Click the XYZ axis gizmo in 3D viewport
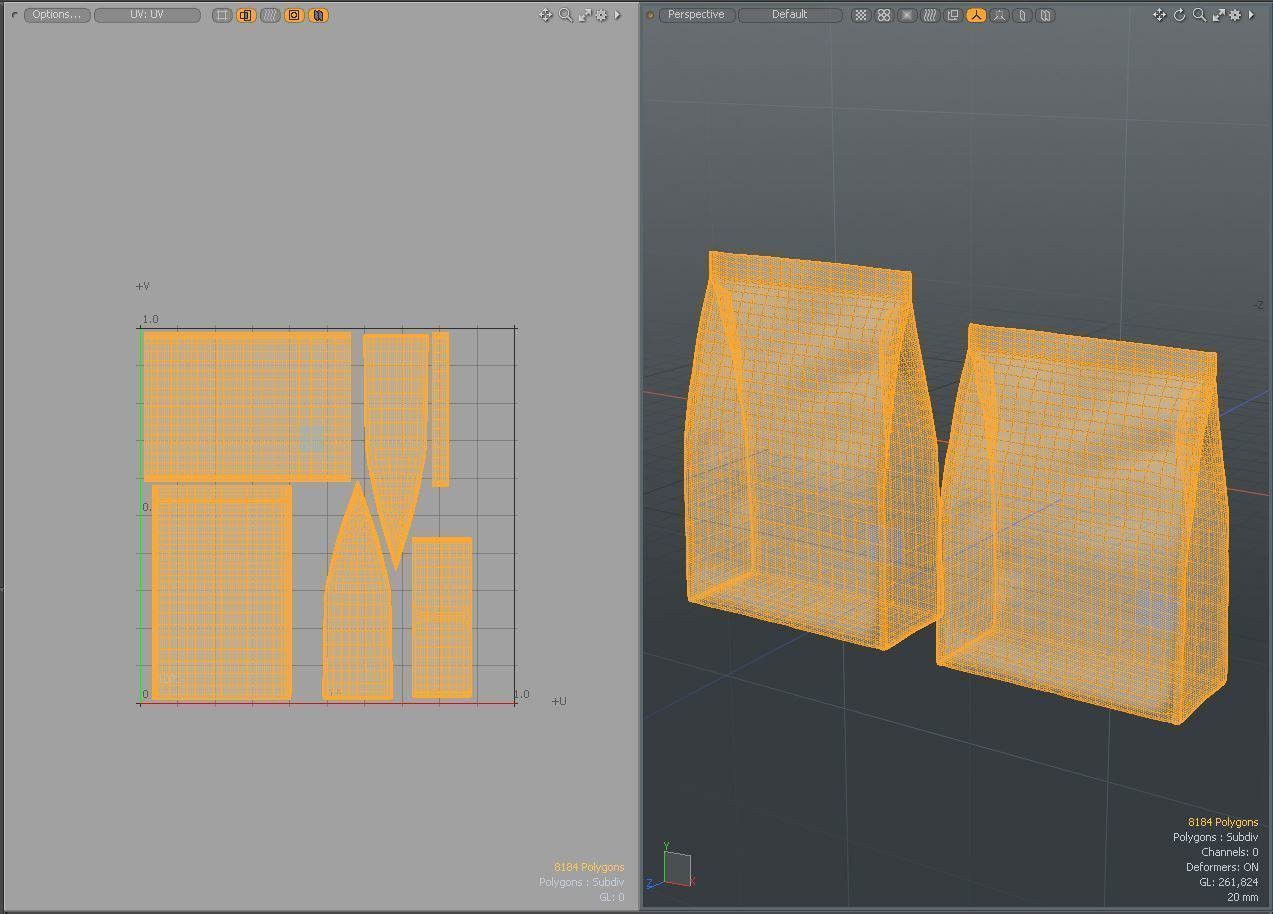Screen dimensions: 1273x914 click(x=671, y=867)
